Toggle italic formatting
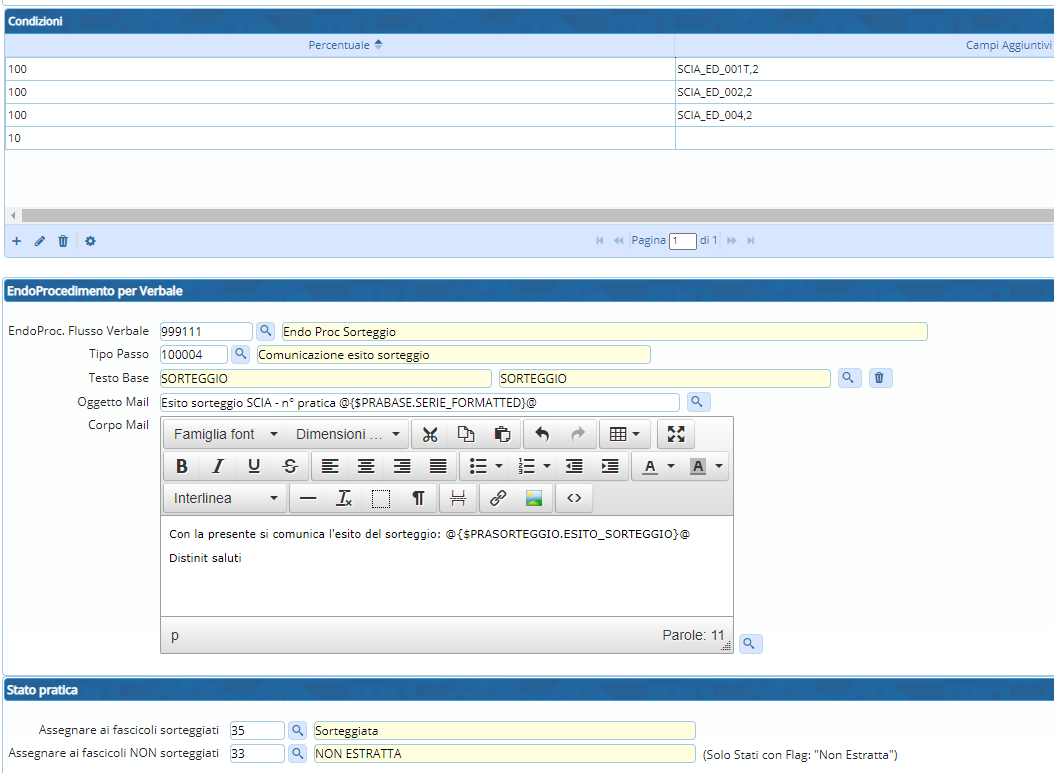The width and height of the screenshot is (1054, 773). (x=218, y=466)
